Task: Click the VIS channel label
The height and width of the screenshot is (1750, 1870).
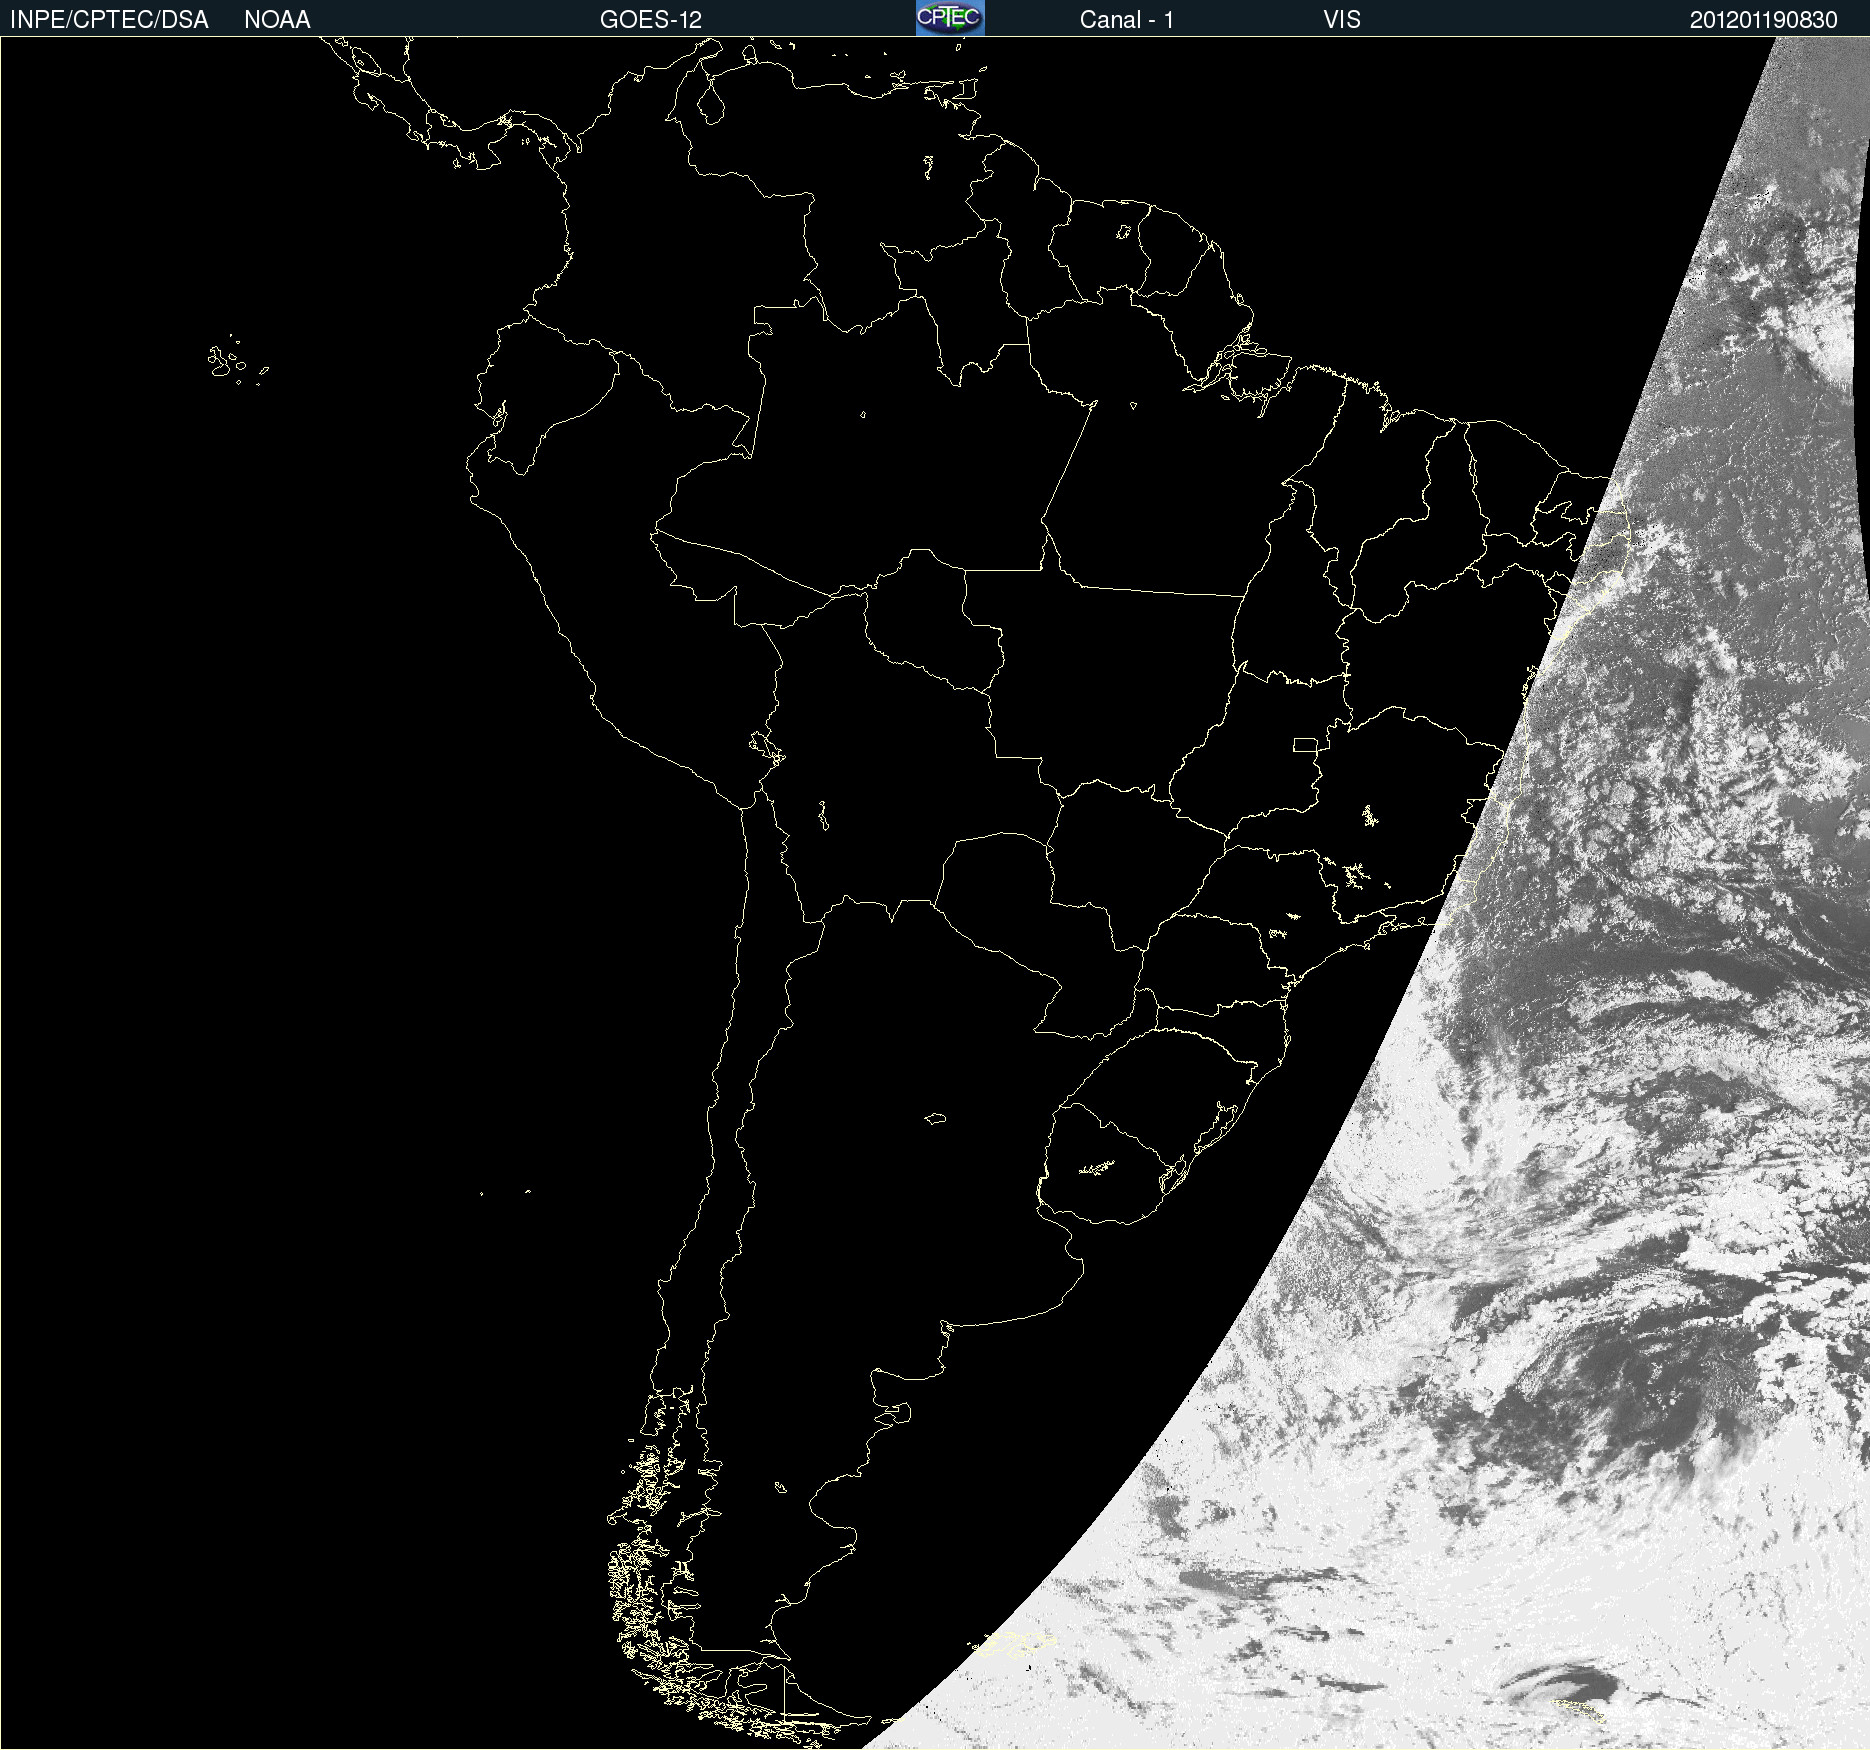Action: (1342, 20)
